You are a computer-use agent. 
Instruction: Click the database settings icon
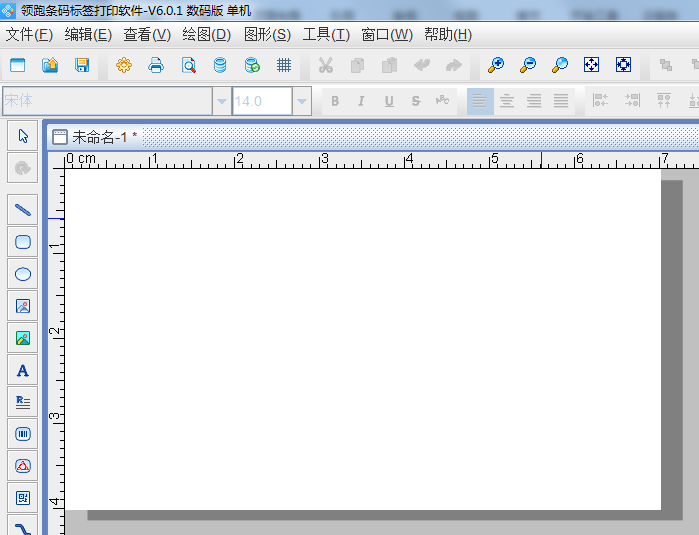click(220, 65)
